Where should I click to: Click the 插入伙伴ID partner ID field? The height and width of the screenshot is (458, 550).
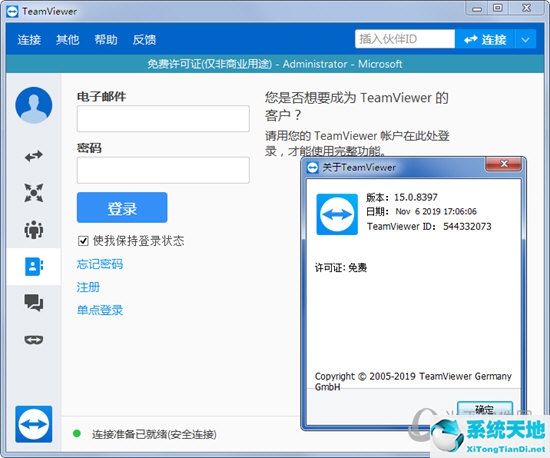click(x=405, y=39)
